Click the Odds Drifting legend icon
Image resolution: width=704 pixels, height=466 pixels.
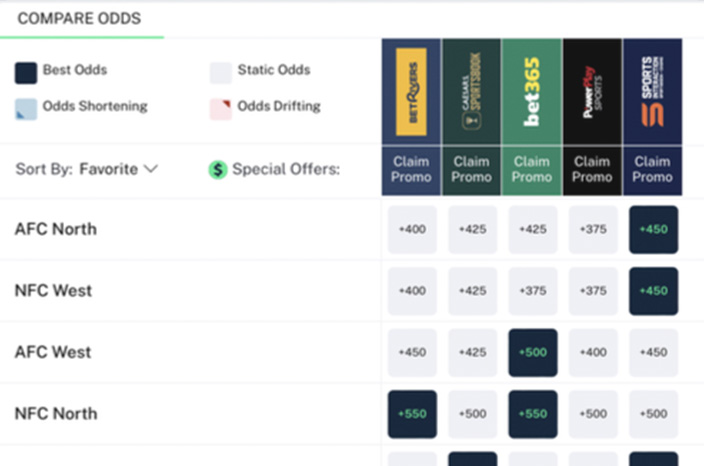(x=221, y=109)
